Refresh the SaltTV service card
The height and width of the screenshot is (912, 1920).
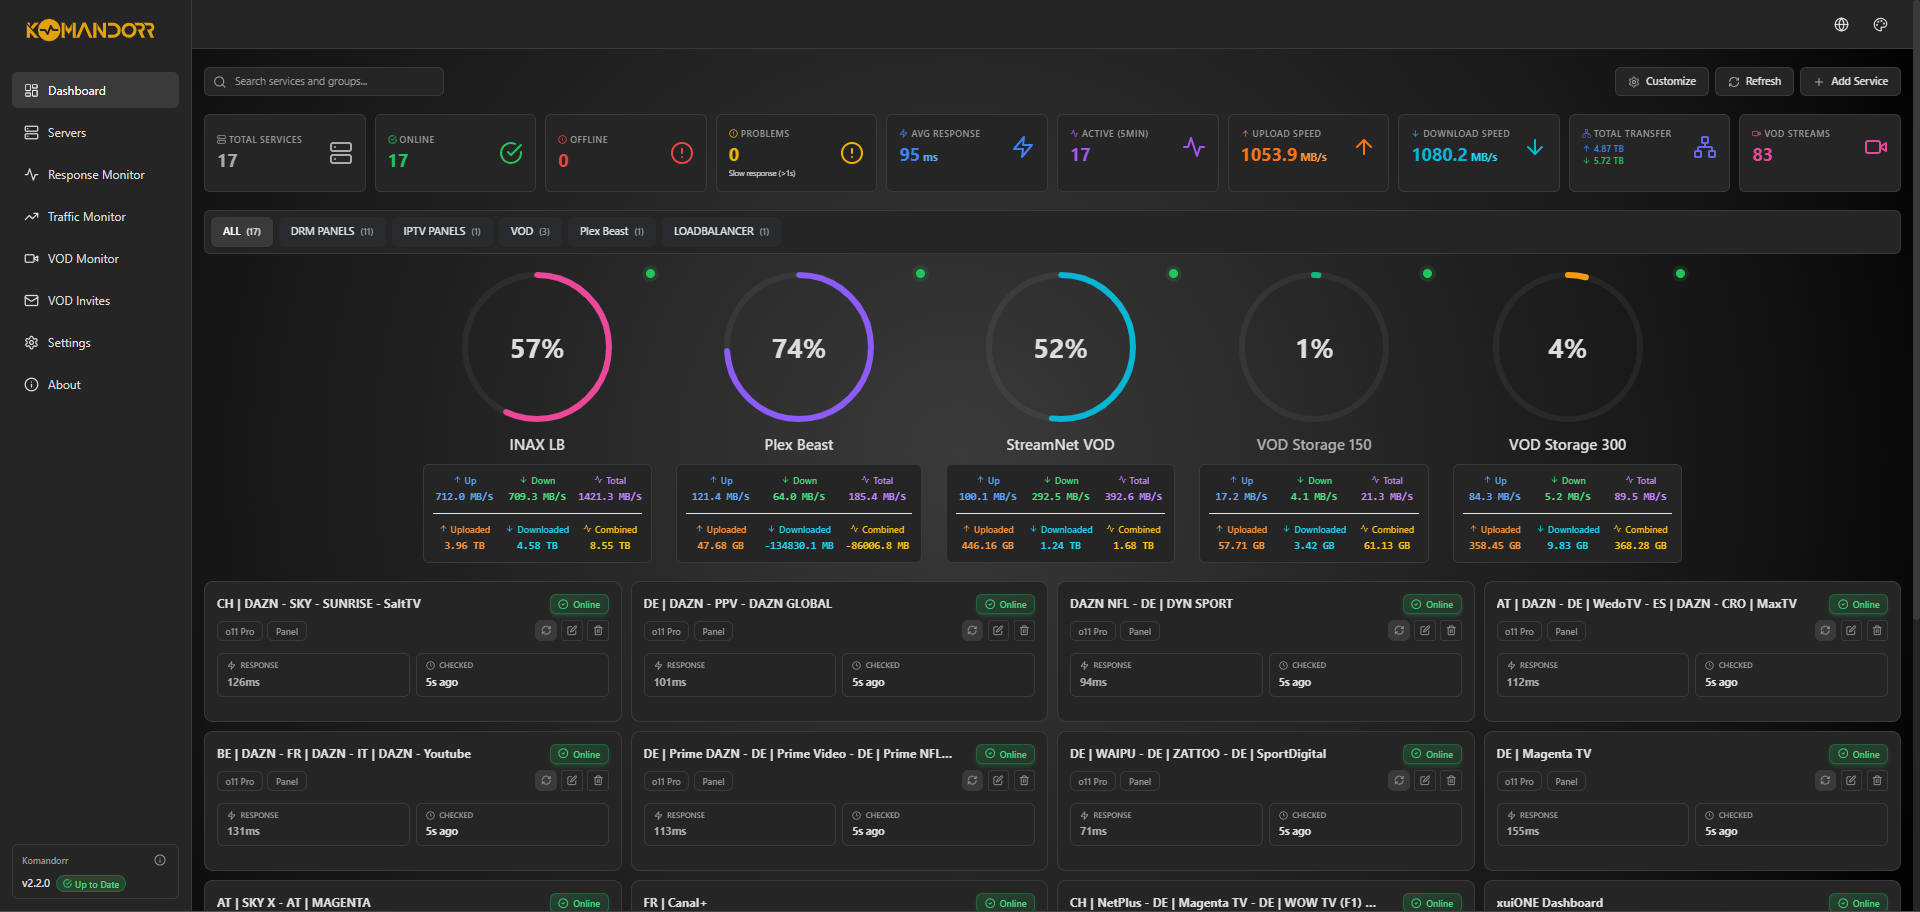[546, 631]
